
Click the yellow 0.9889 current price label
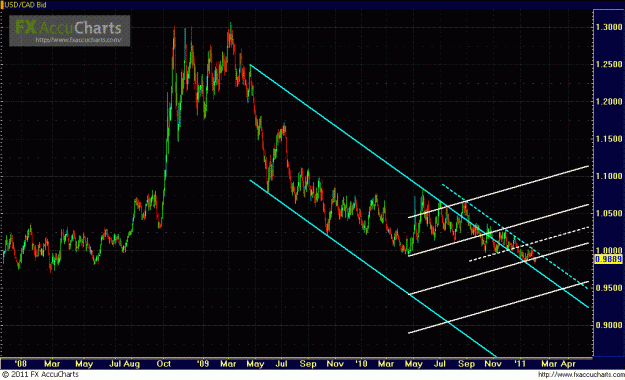[x=608, y=260]
